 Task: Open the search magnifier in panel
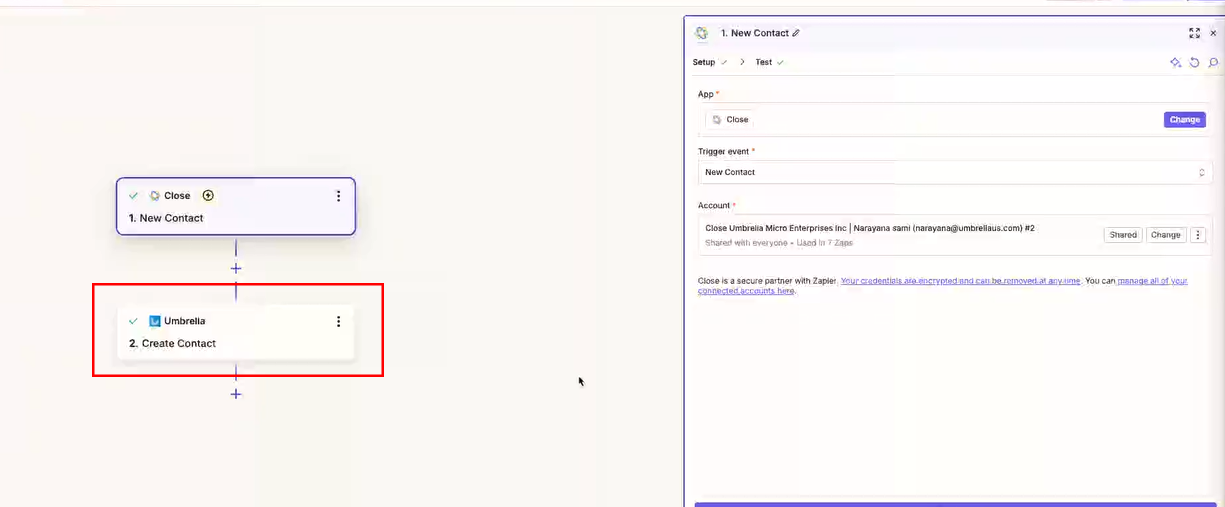[1213, 62]
